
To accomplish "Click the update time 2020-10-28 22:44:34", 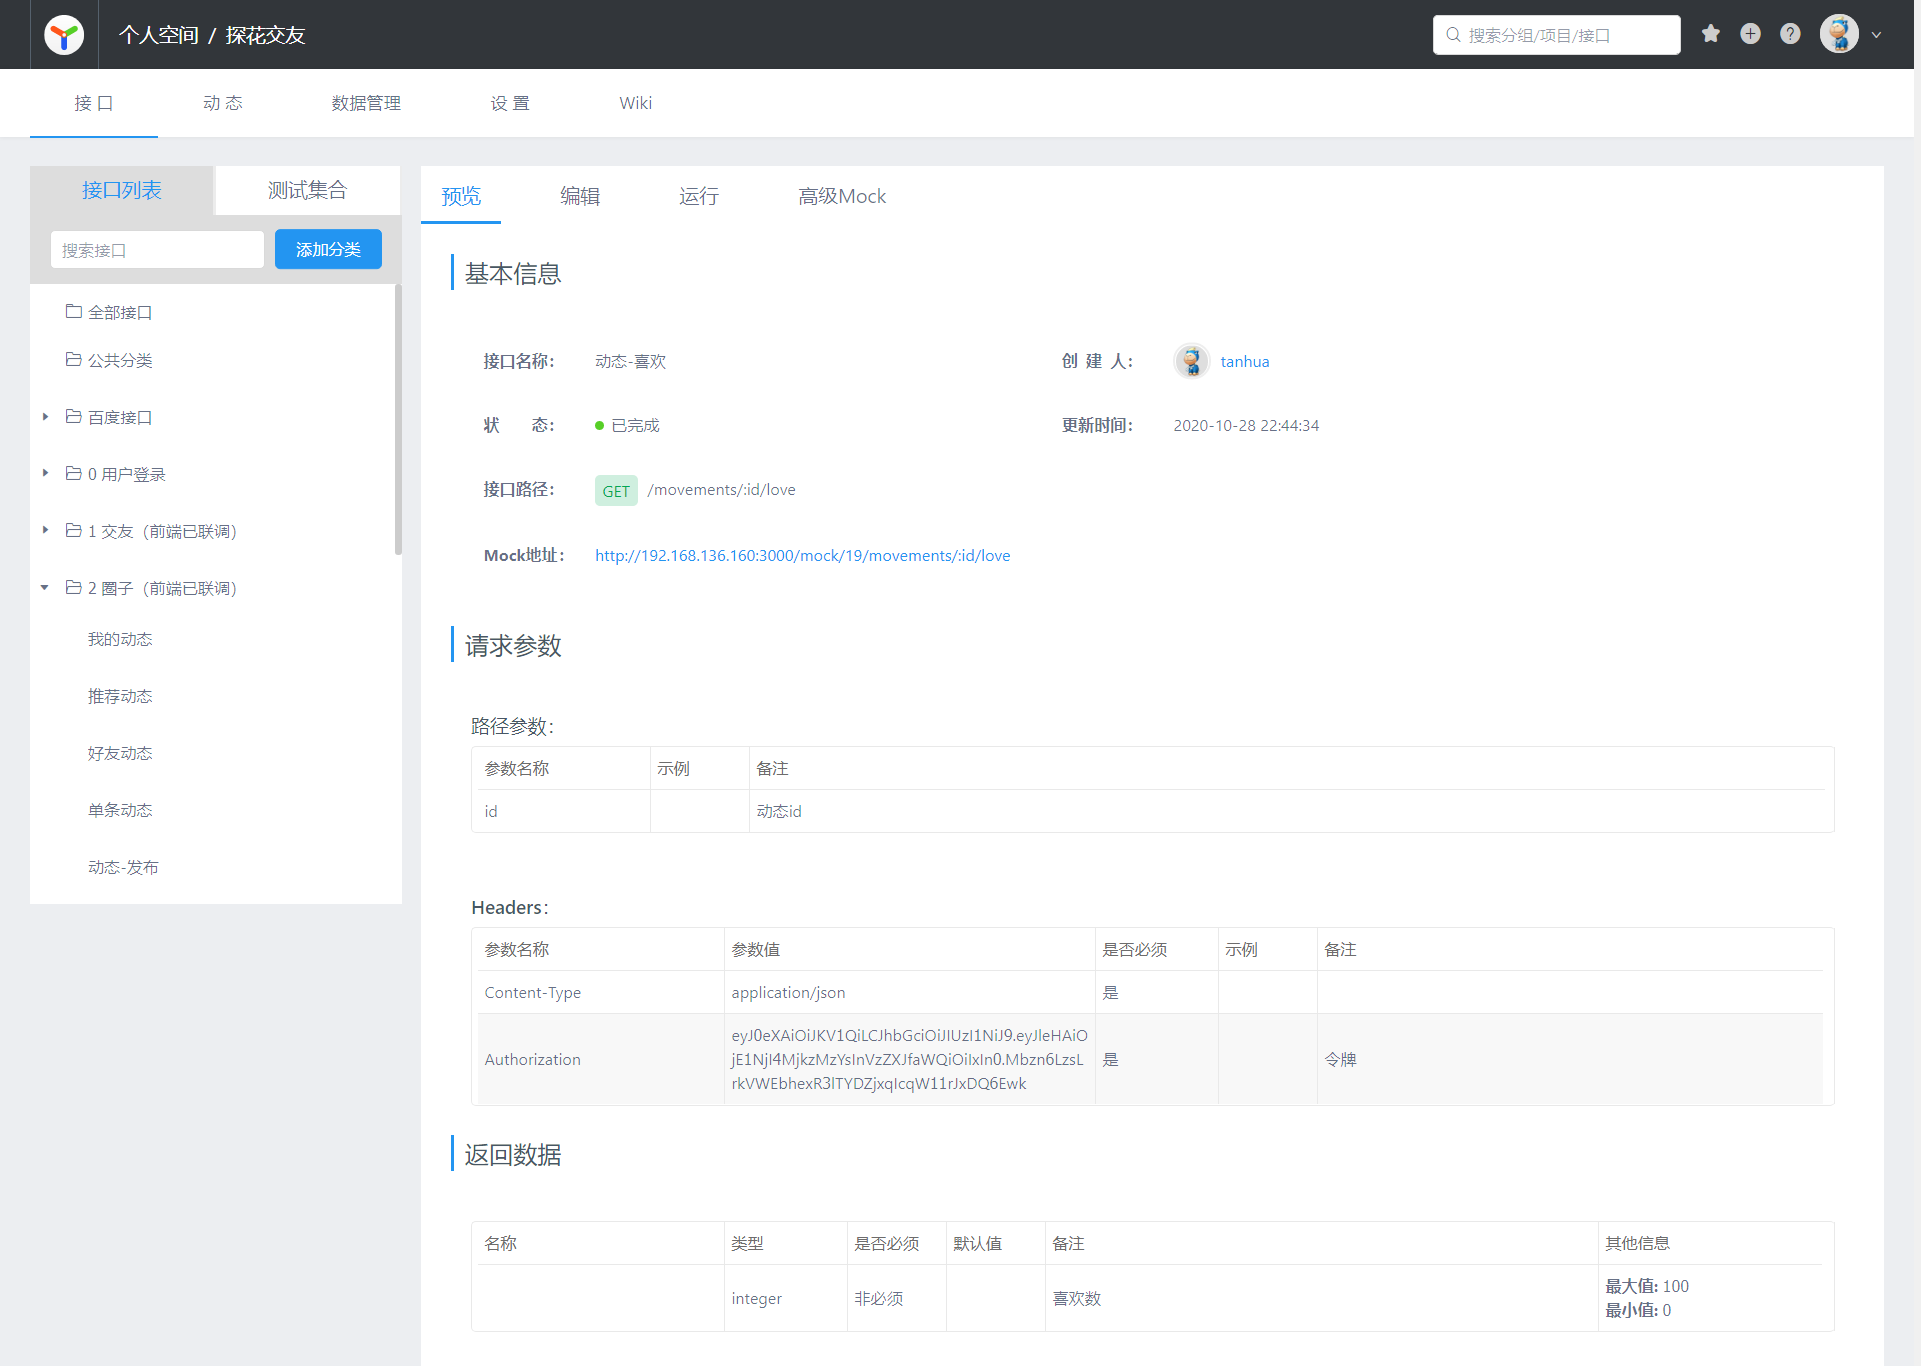I will coord(1246,426).
